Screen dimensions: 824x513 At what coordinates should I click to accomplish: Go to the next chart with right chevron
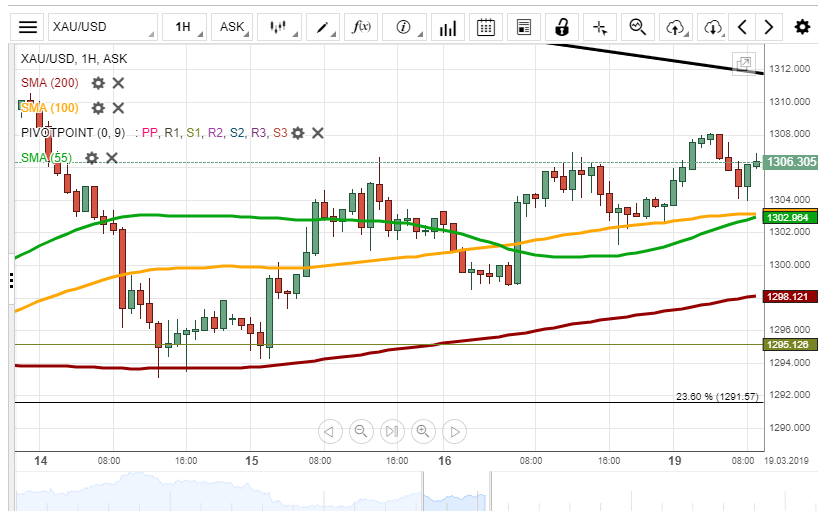(x=769, y=27)
